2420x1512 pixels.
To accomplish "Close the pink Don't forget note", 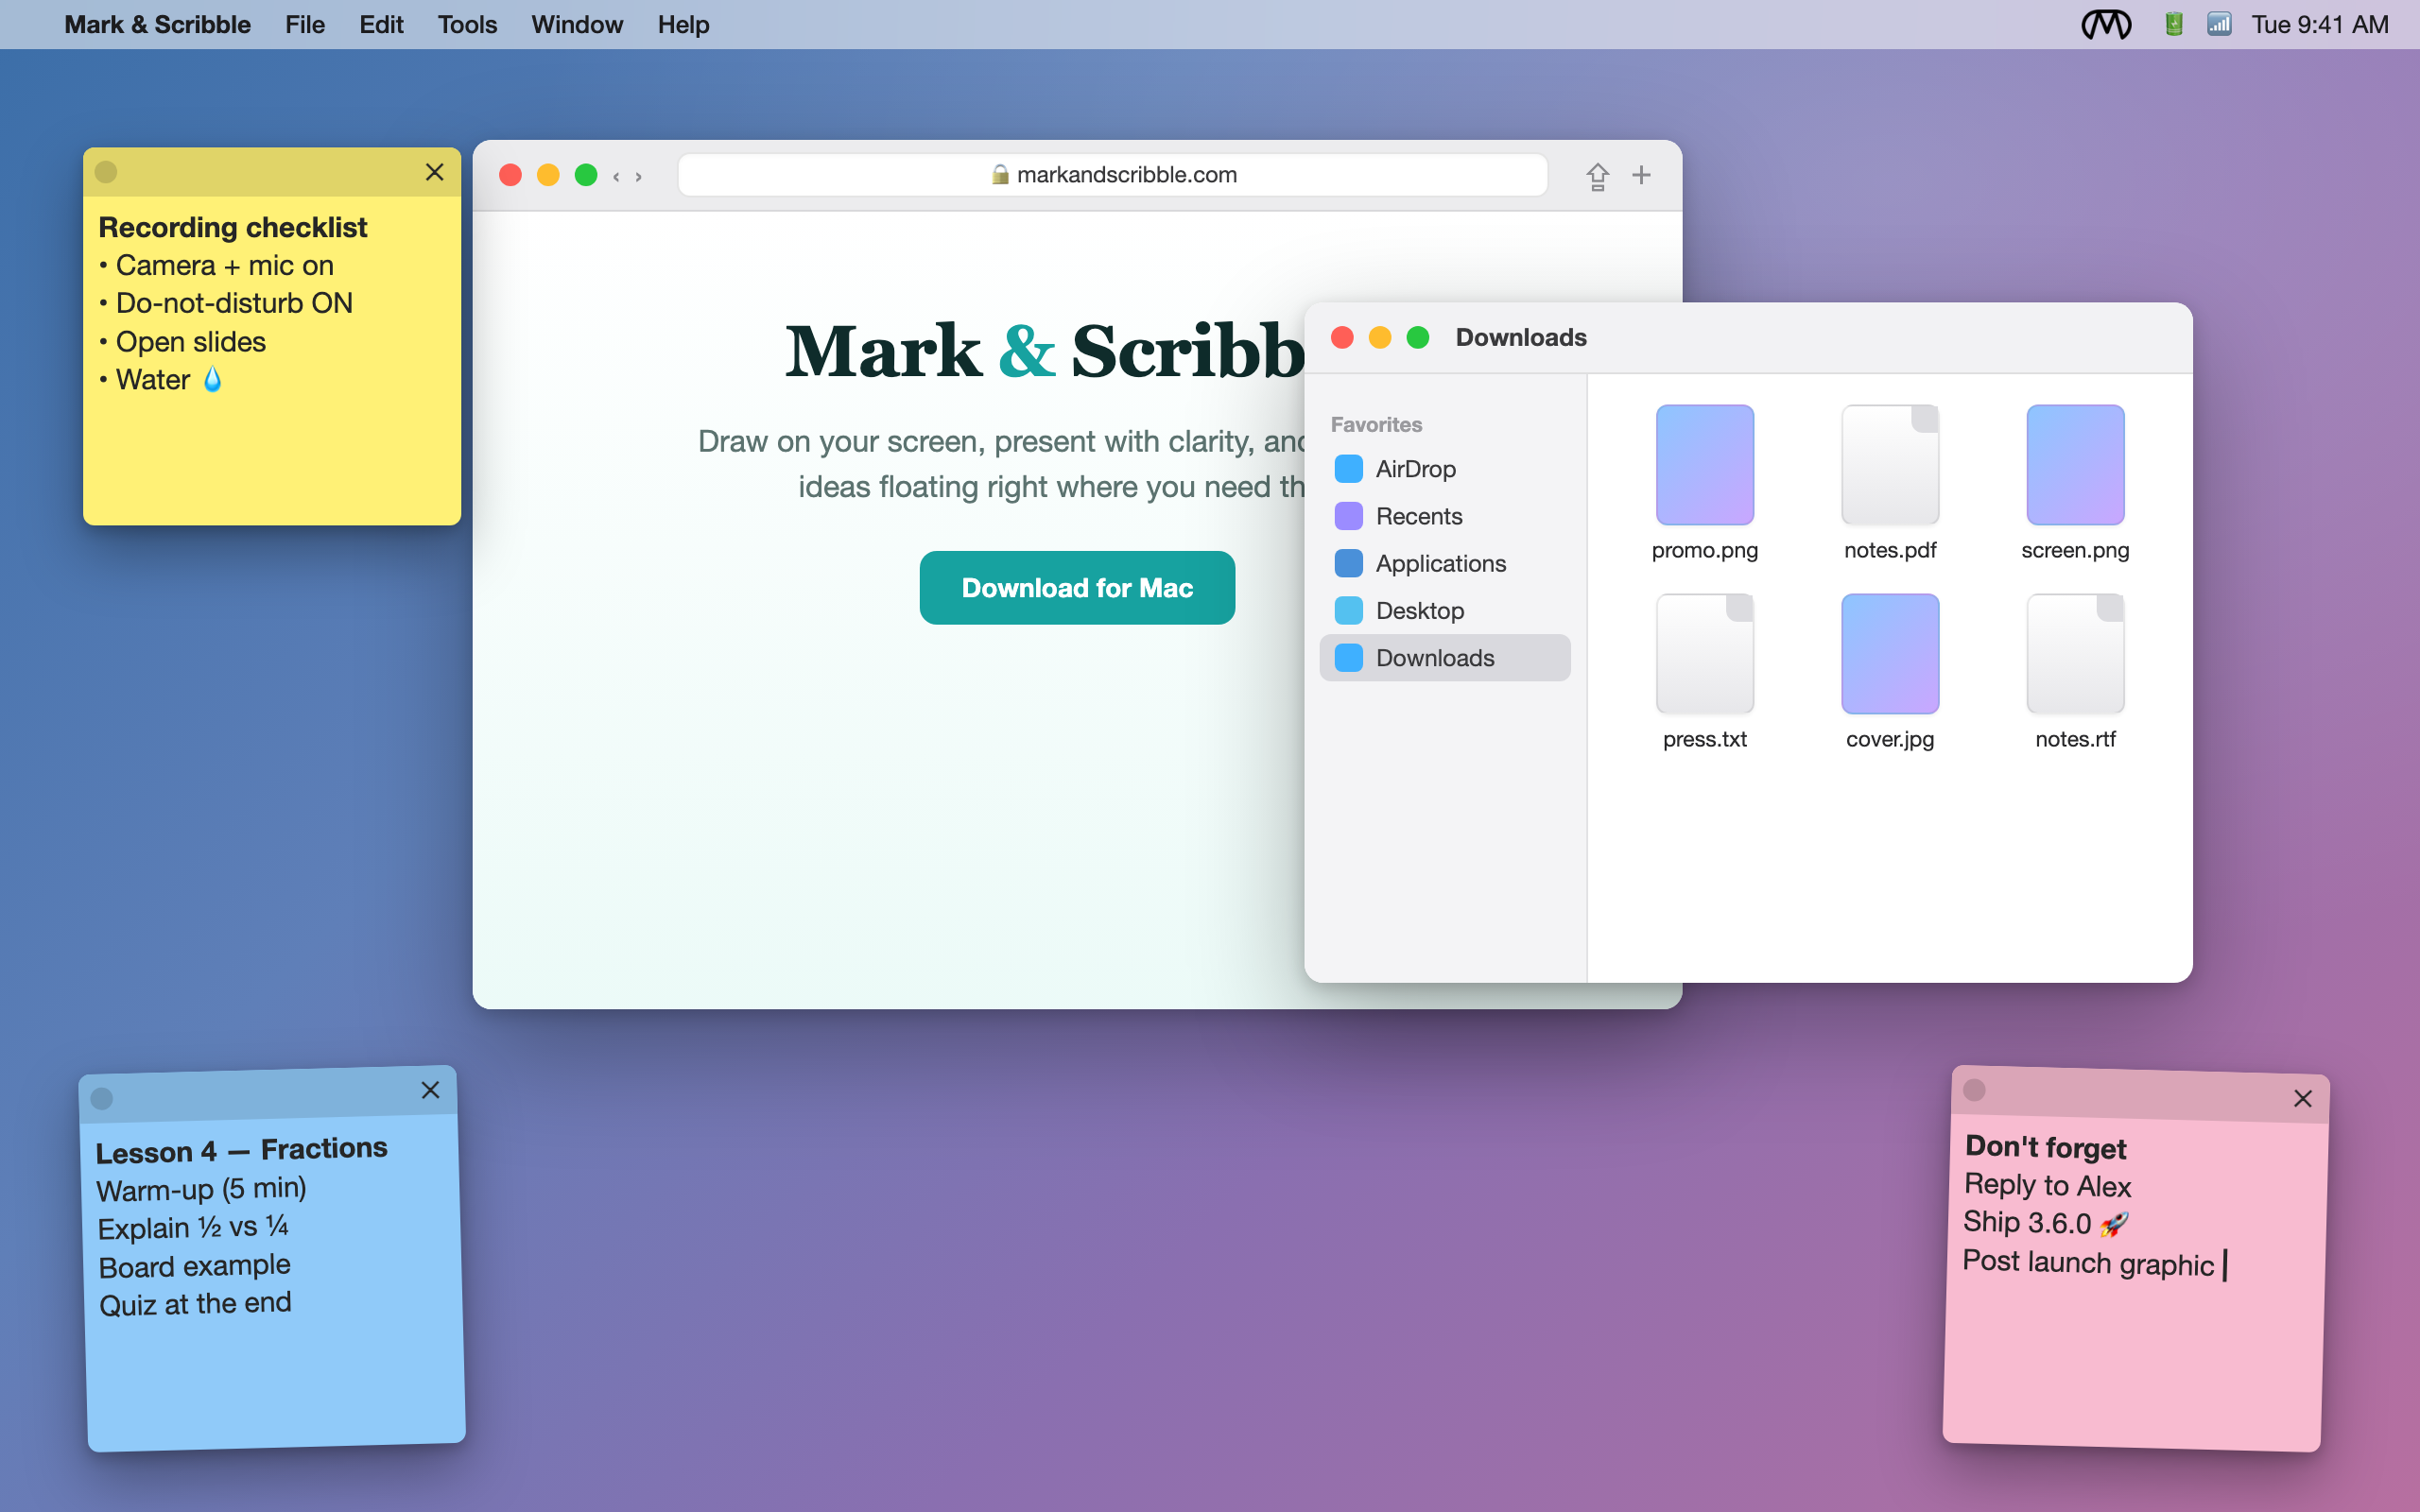I will (2302, 1098).
